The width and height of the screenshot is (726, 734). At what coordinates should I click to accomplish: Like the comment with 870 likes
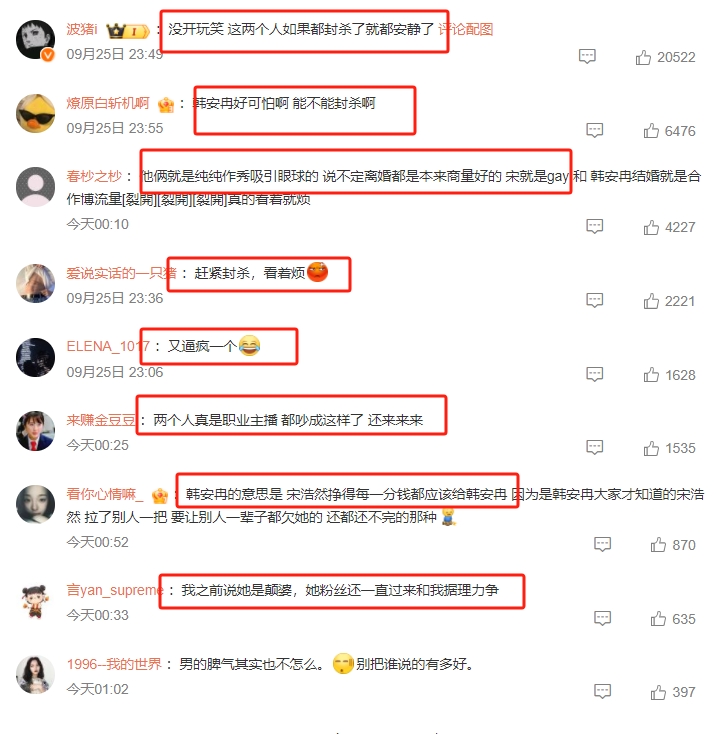(x=658, y=545)
